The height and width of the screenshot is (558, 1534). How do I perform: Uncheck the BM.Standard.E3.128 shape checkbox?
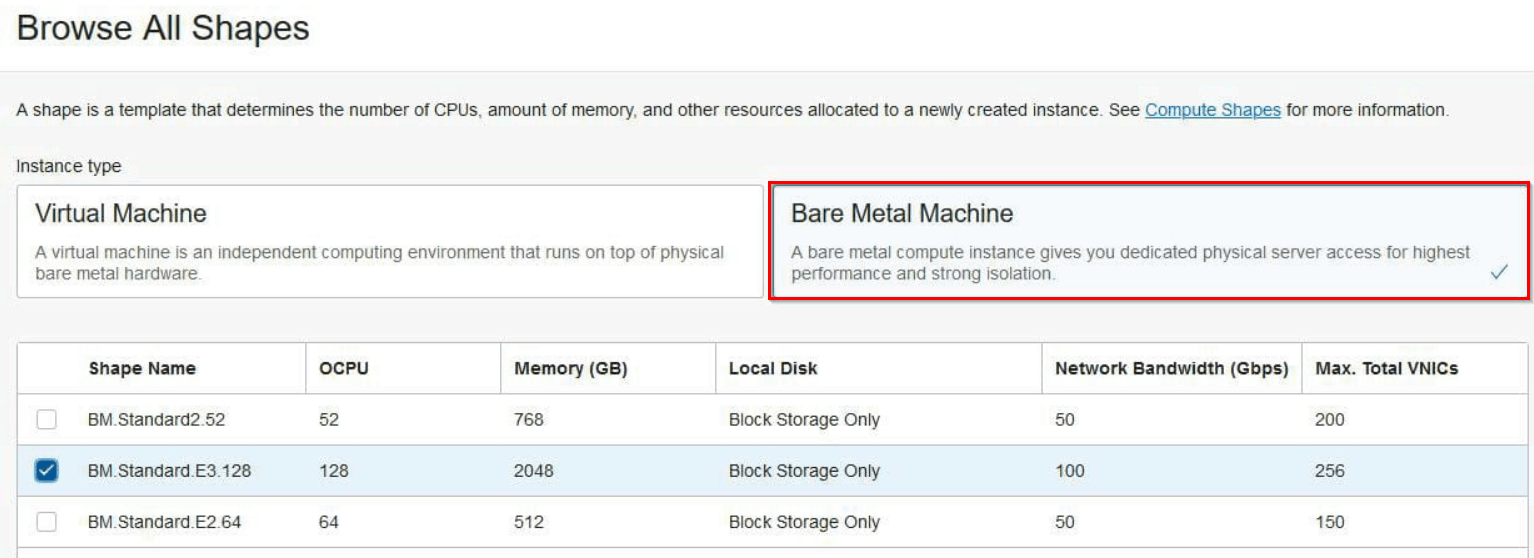point(47,471)
